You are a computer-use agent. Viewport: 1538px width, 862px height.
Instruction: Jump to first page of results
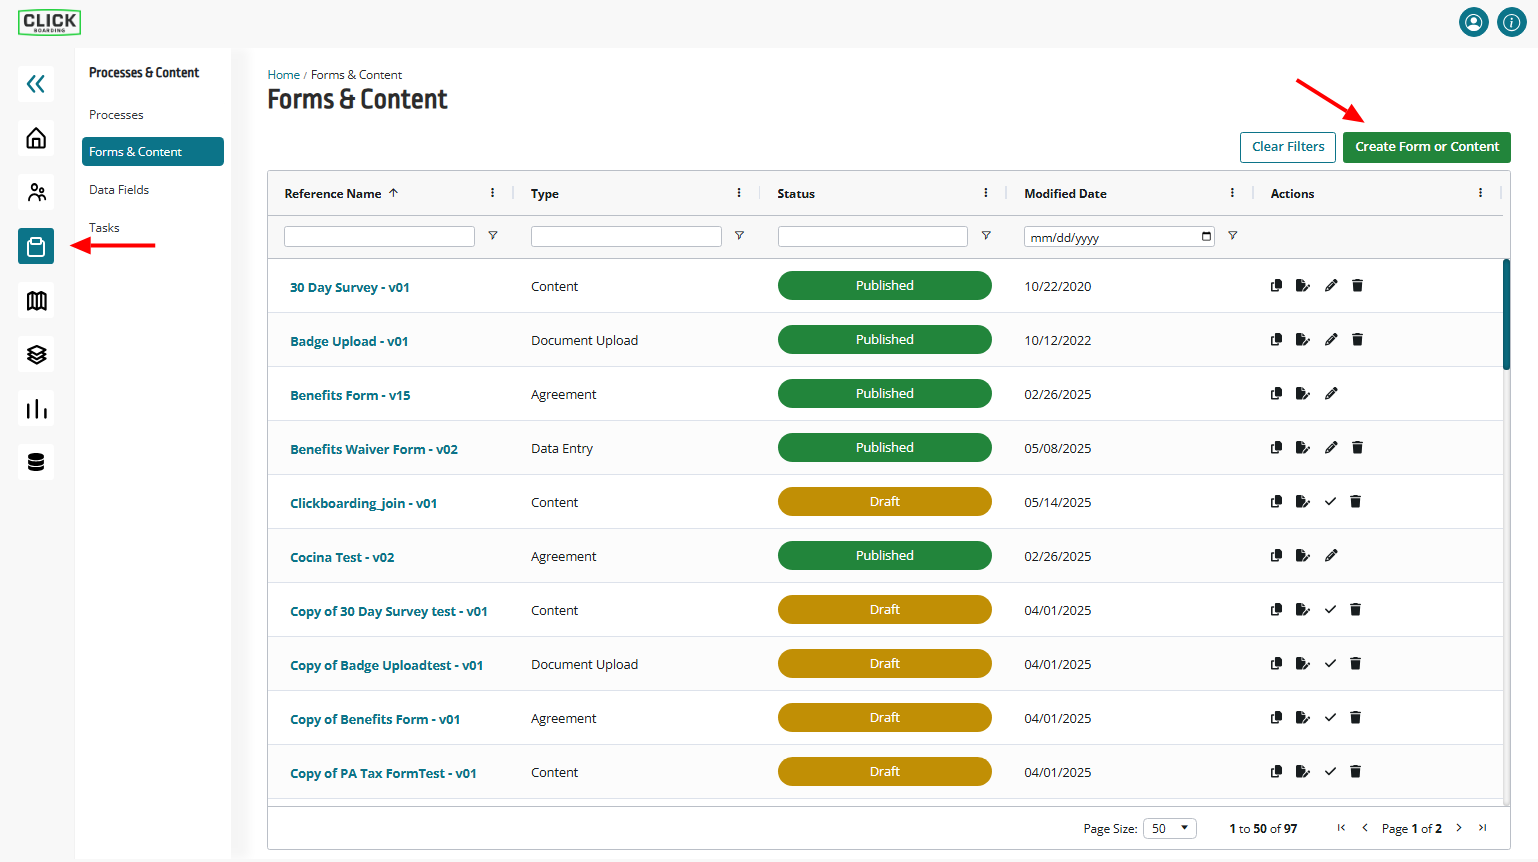(1341, 828)
